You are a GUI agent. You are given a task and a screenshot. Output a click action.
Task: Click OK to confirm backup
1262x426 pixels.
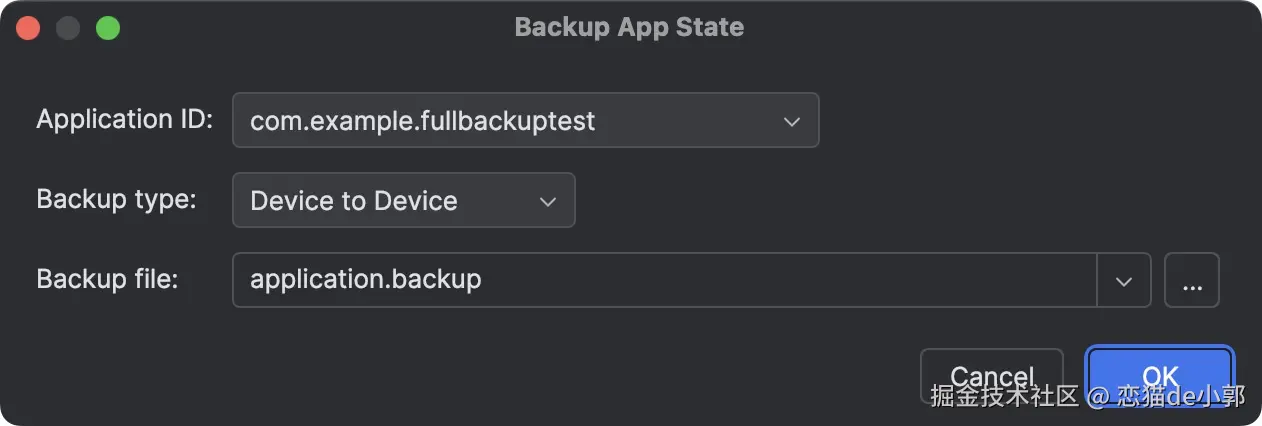pos(1160,375)
